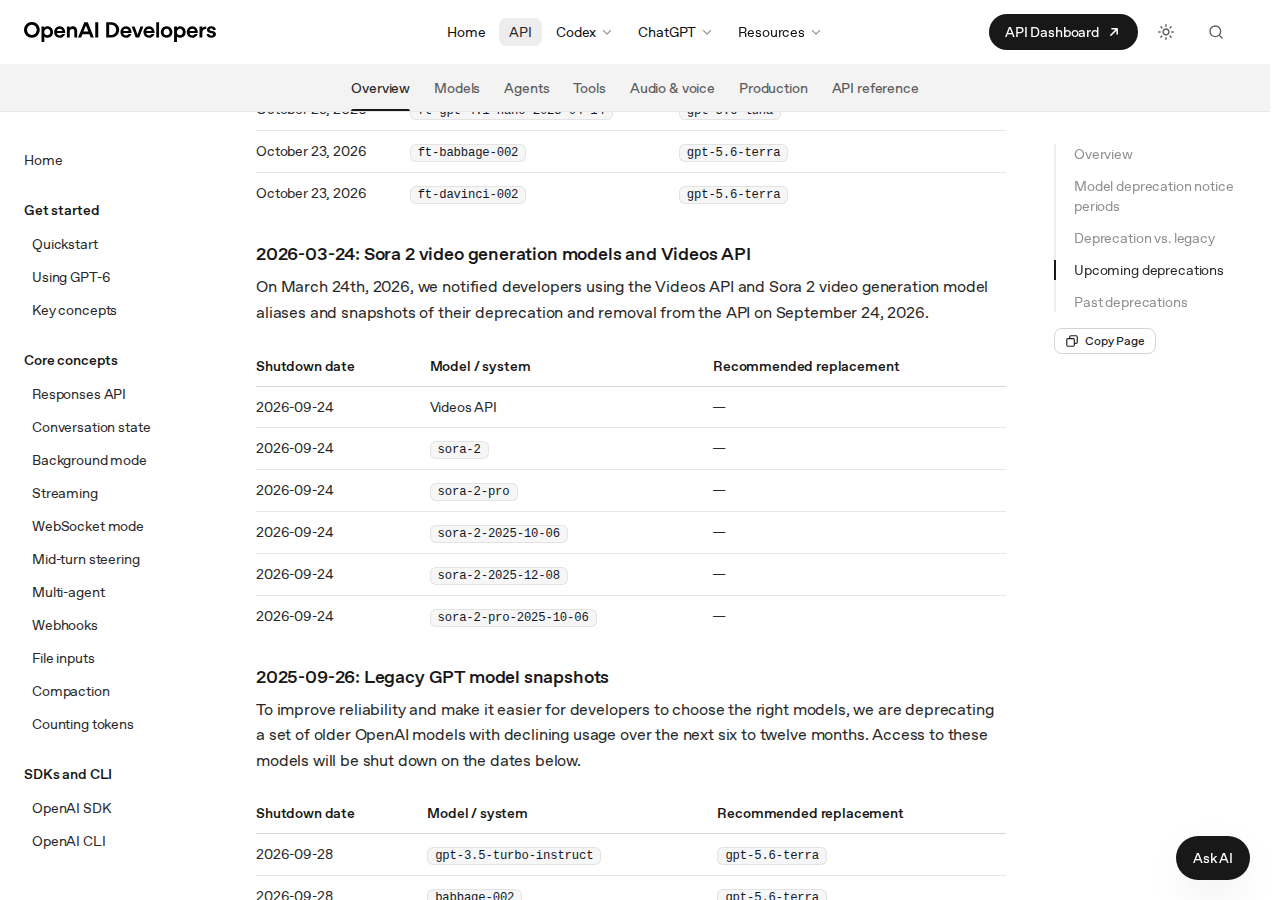Jump to Deprecation vs. legacy section
The height and width of the screenshot is (900, 1280).
pyautogui.click(x=1144, y=238)
